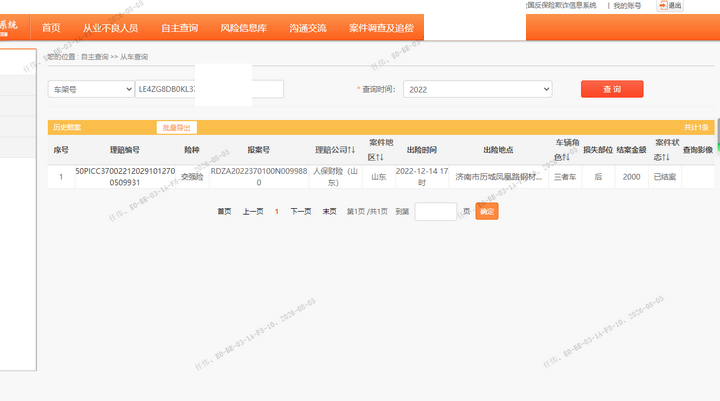Open 沟通交流 menu
720x401 pixels.
pyautogui.click(x=308, y=28)
